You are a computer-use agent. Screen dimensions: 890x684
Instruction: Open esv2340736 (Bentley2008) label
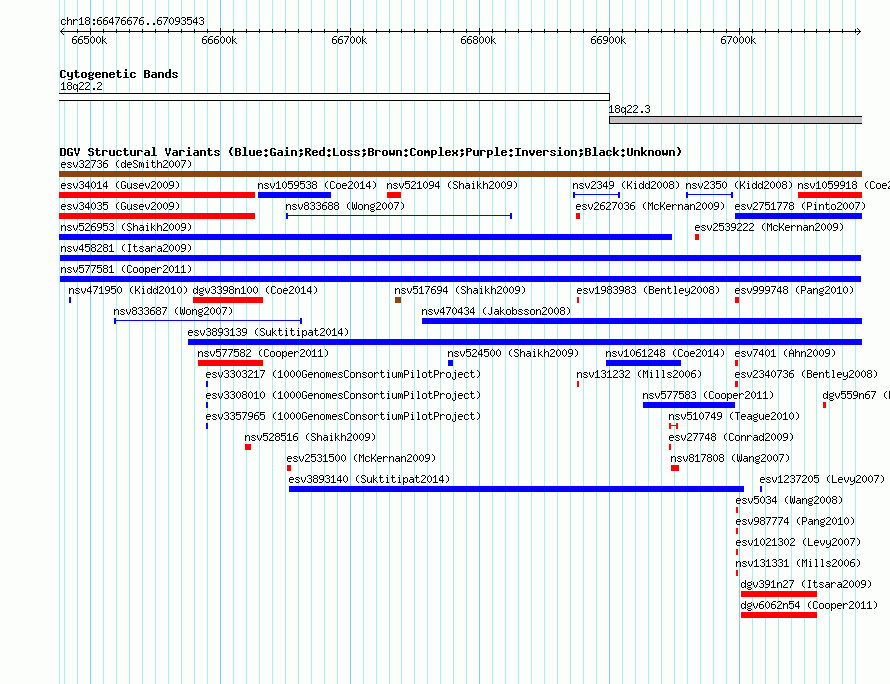coord(806,374)
